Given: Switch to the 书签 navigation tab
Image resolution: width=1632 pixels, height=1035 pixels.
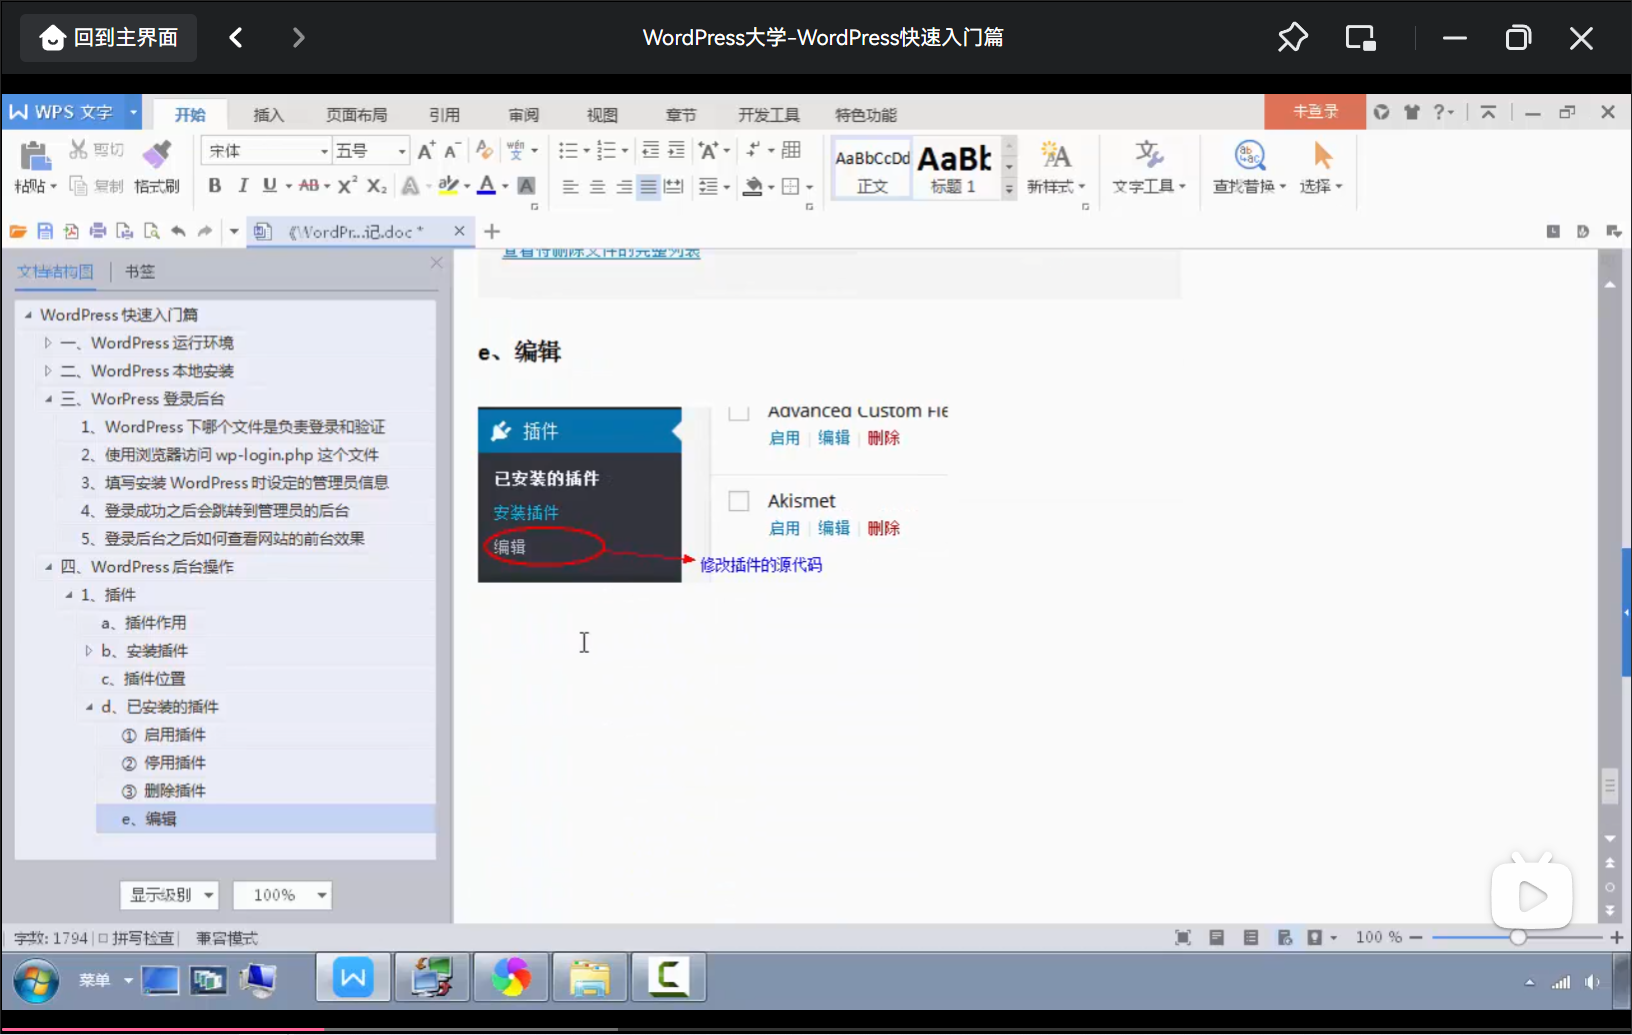Looking at the screenshot, I should point(140,271).
